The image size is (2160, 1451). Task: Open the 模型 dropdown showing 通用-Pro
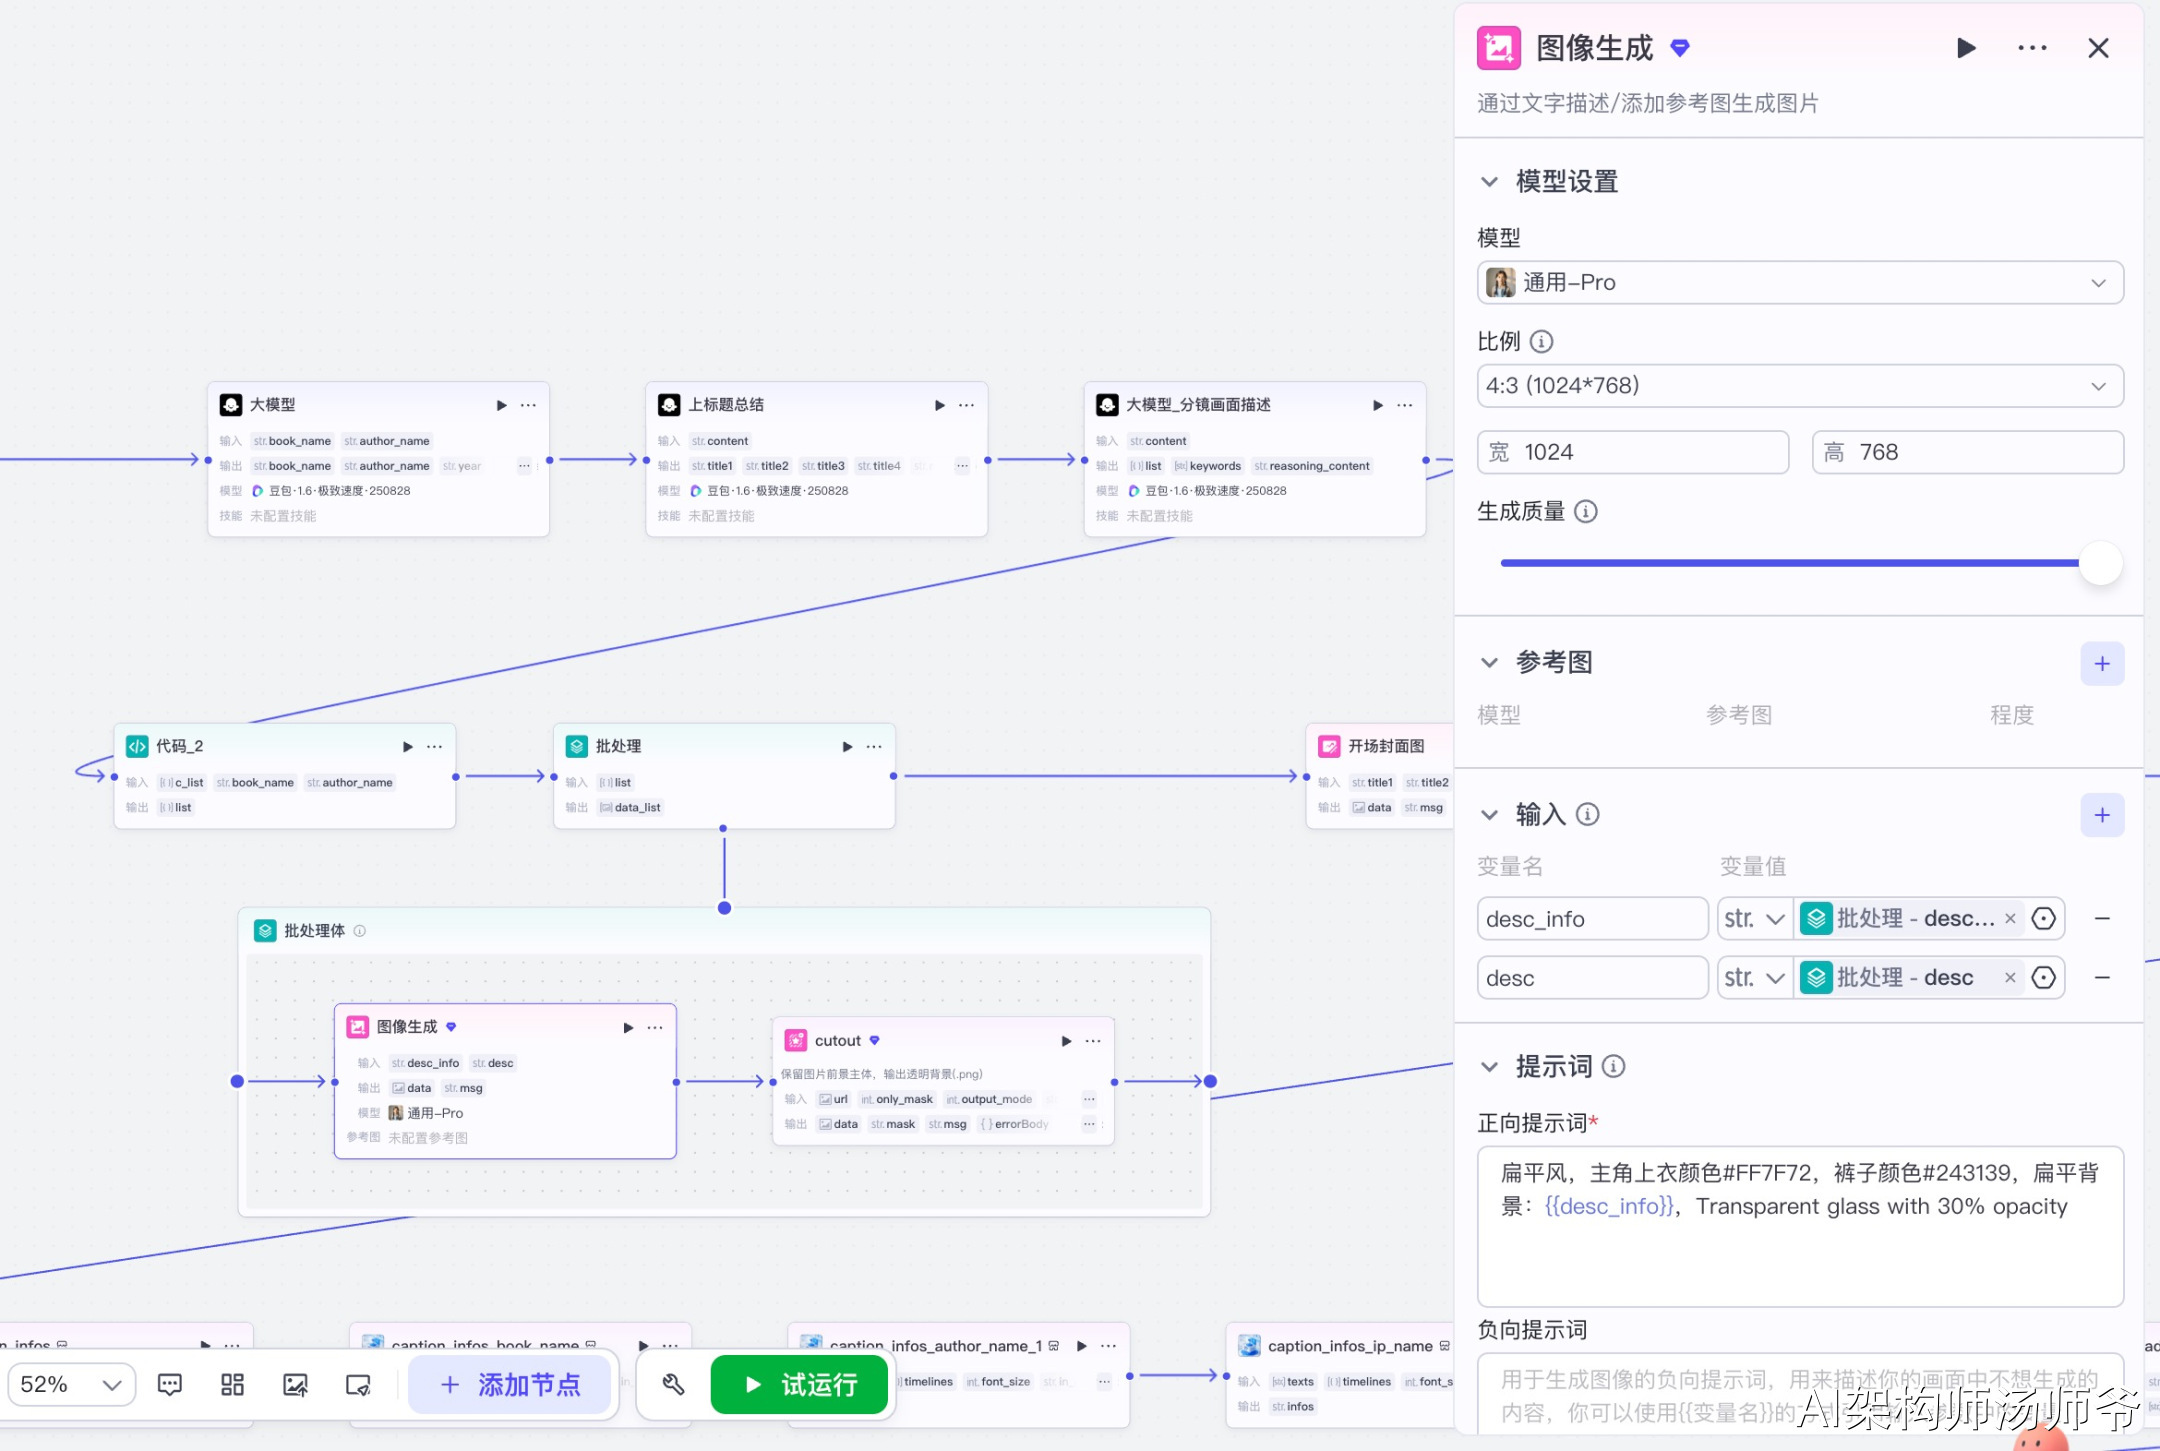tap(1799, 283)
